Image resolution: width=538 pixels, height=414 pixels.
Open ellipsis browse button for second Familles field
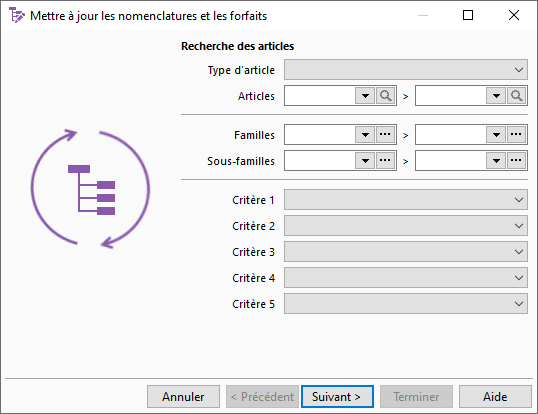[516, 135]
